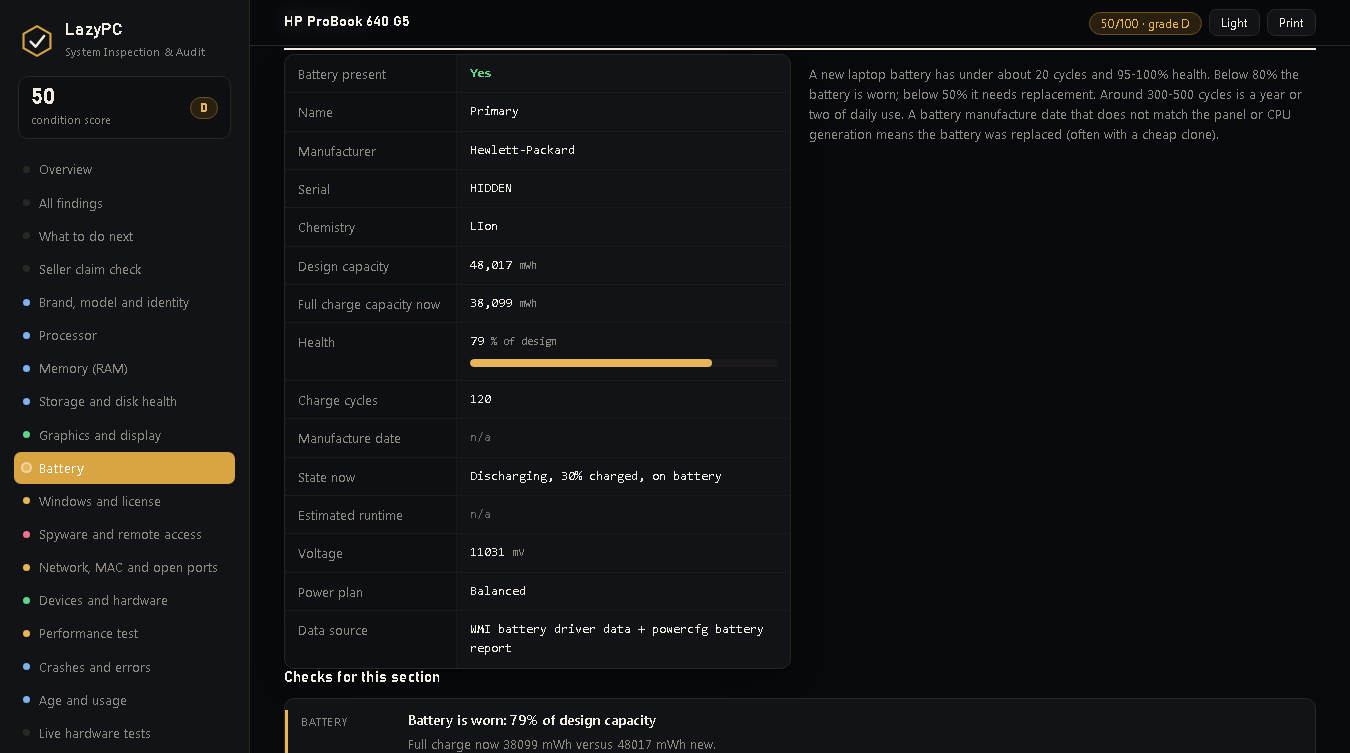Open Memory (RAM) section

coord(124,368)
